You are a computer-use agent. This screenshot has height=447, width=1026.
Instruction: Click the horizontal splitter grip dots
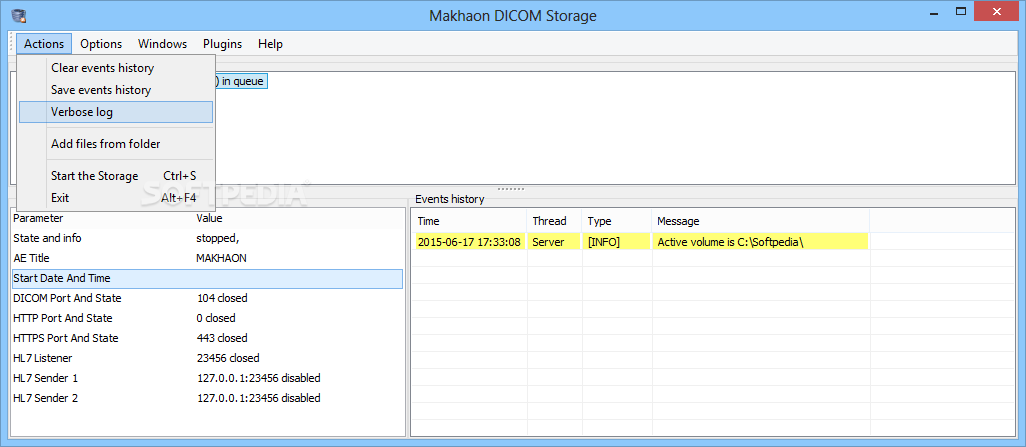tap(511, 189)
